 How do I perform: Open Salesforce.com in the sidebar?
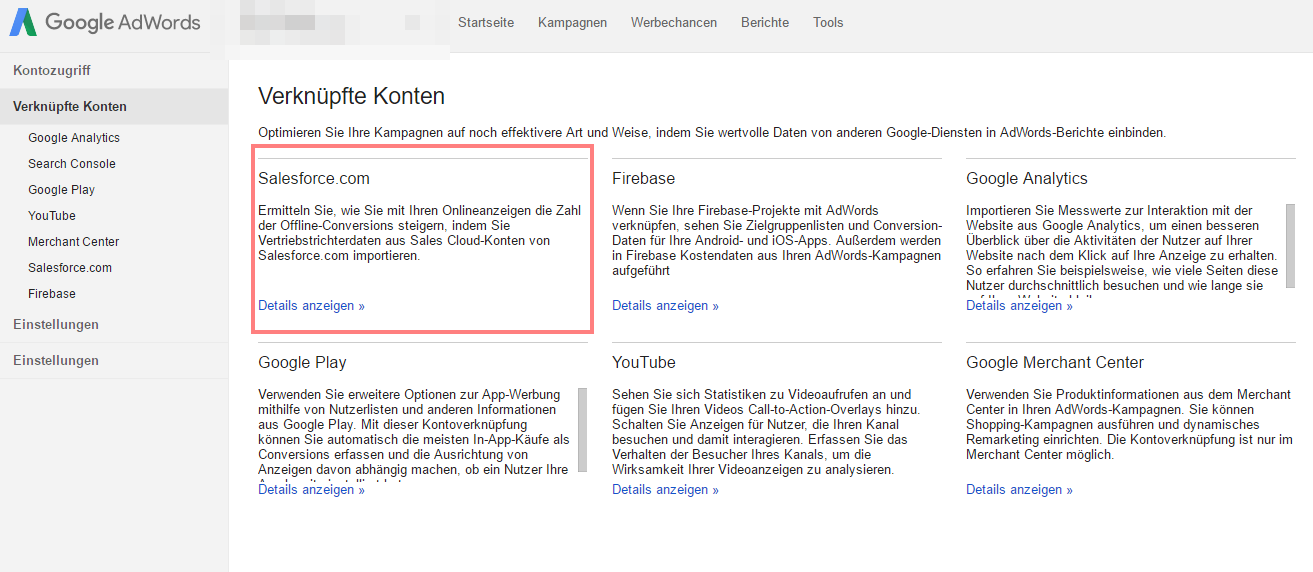point(70,268)
